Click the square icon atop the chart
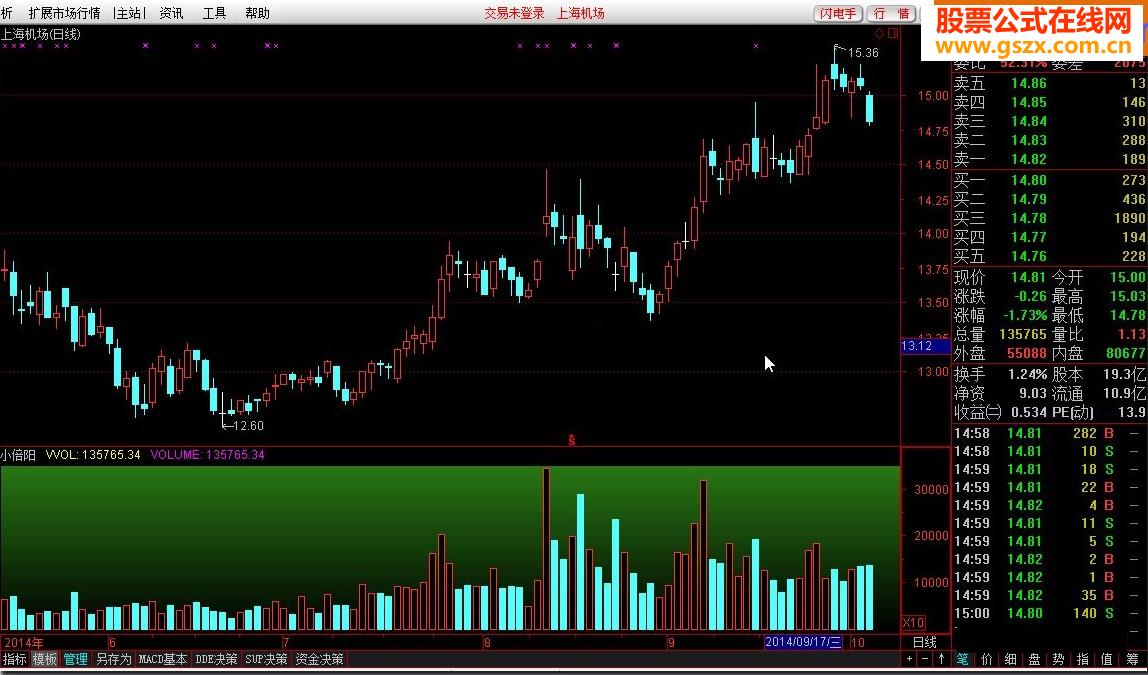Image resolution: width=1148 pixels, height=675 pixels. [x=892, y=34]
